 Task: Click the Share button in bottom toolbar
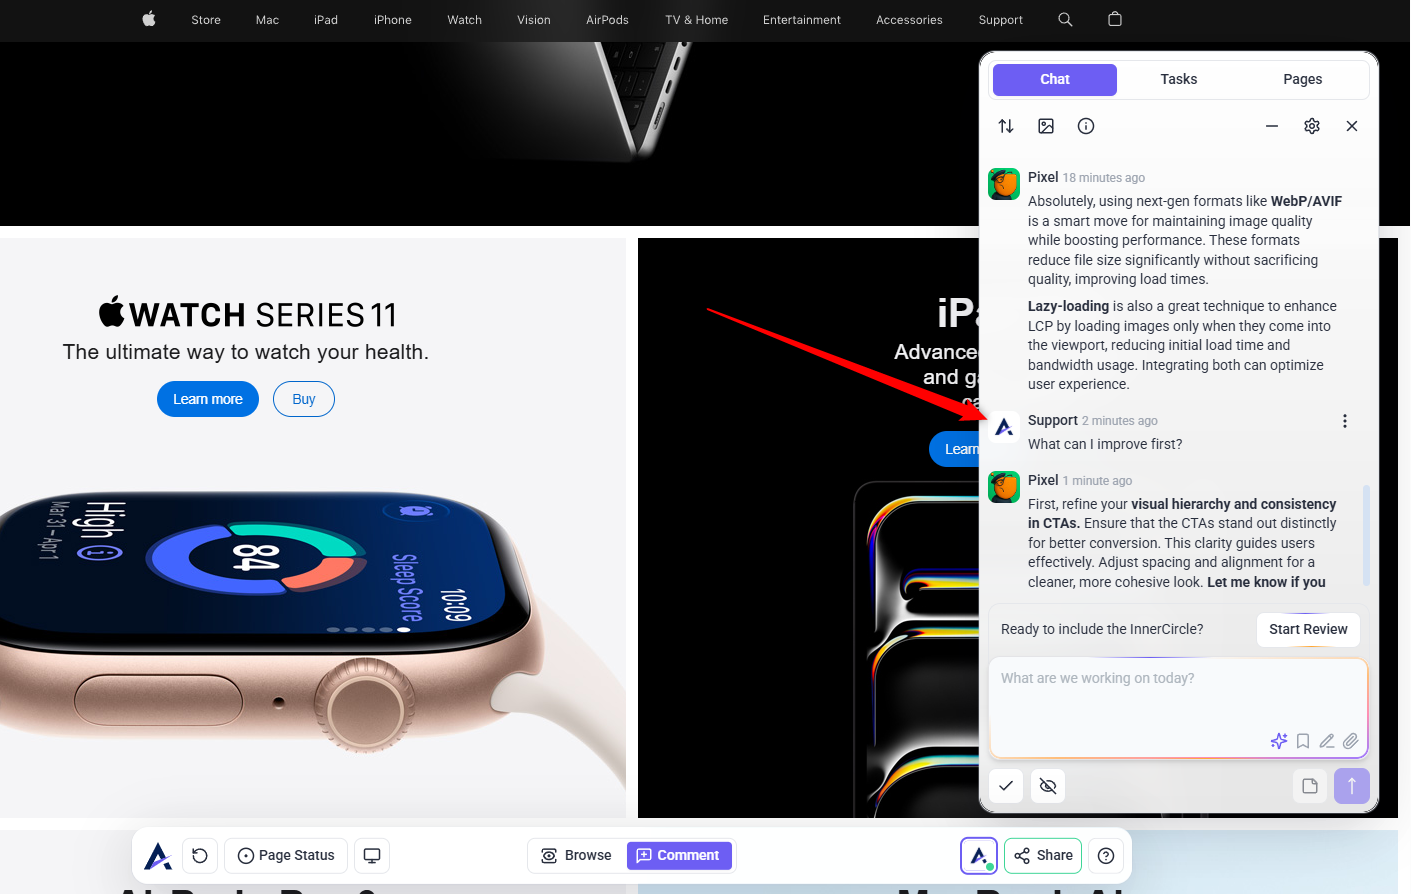[x=1043, y=856]
